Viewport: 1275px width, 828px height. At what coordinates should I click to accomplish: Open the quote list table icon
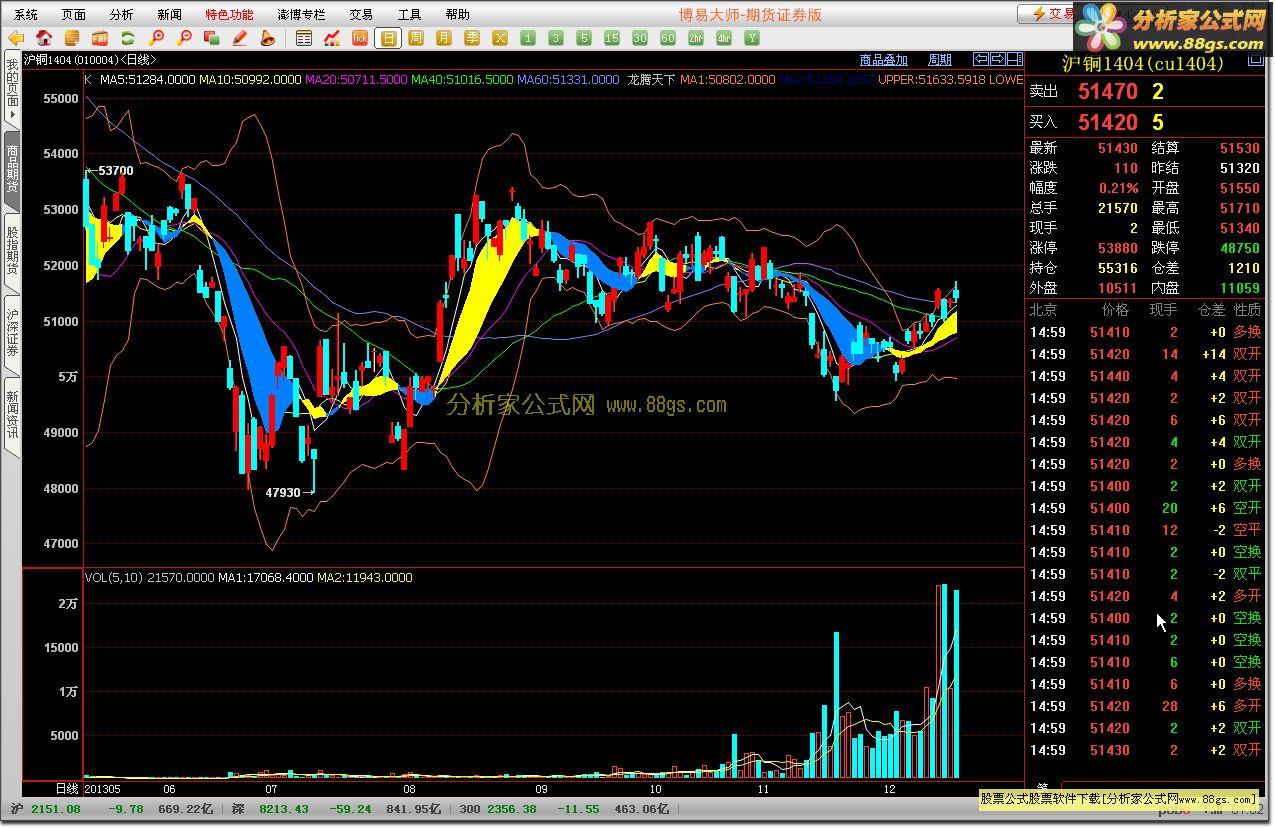pos(304,38)
